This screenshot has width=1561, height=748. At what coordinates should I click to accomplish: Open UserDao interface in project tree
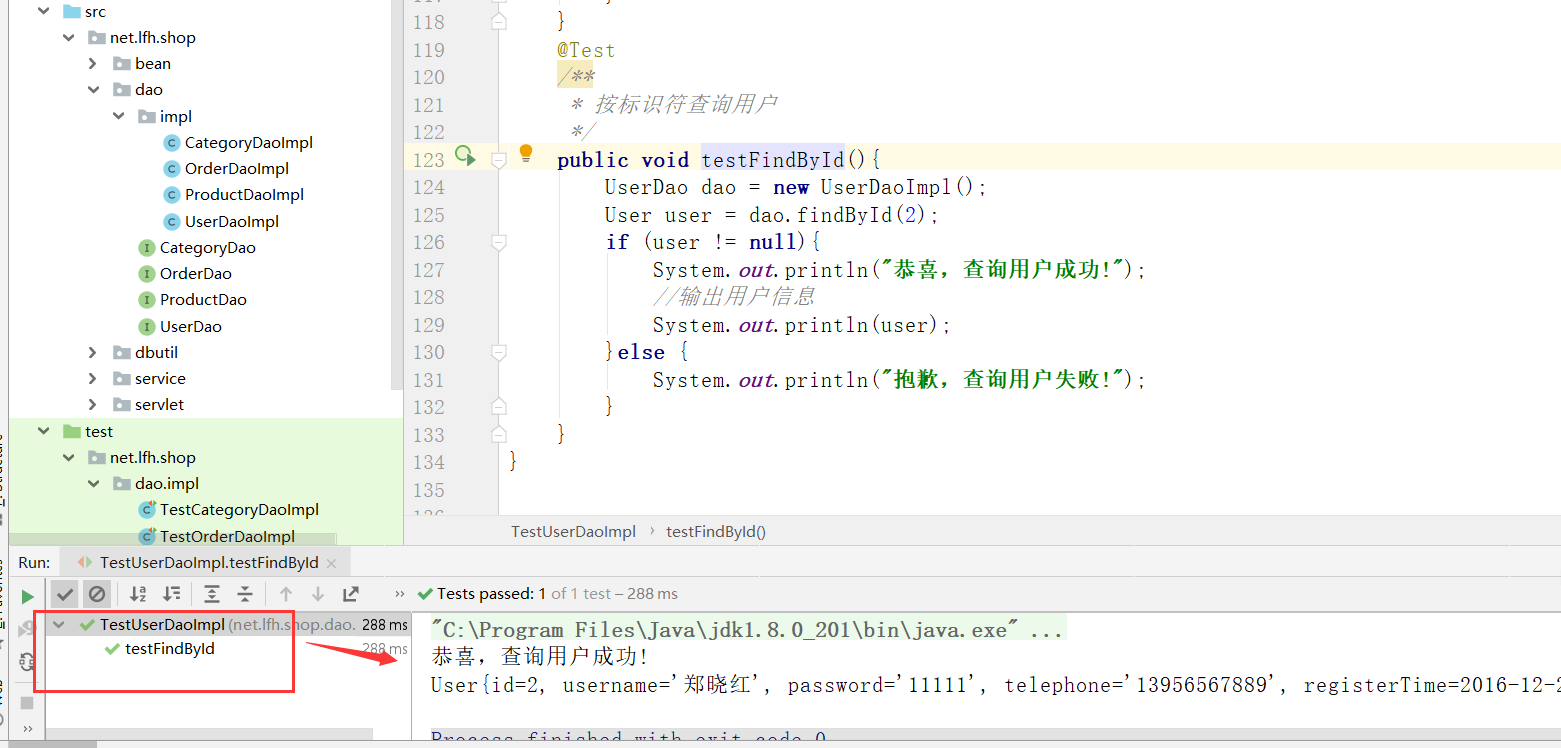tap(191, 327)
